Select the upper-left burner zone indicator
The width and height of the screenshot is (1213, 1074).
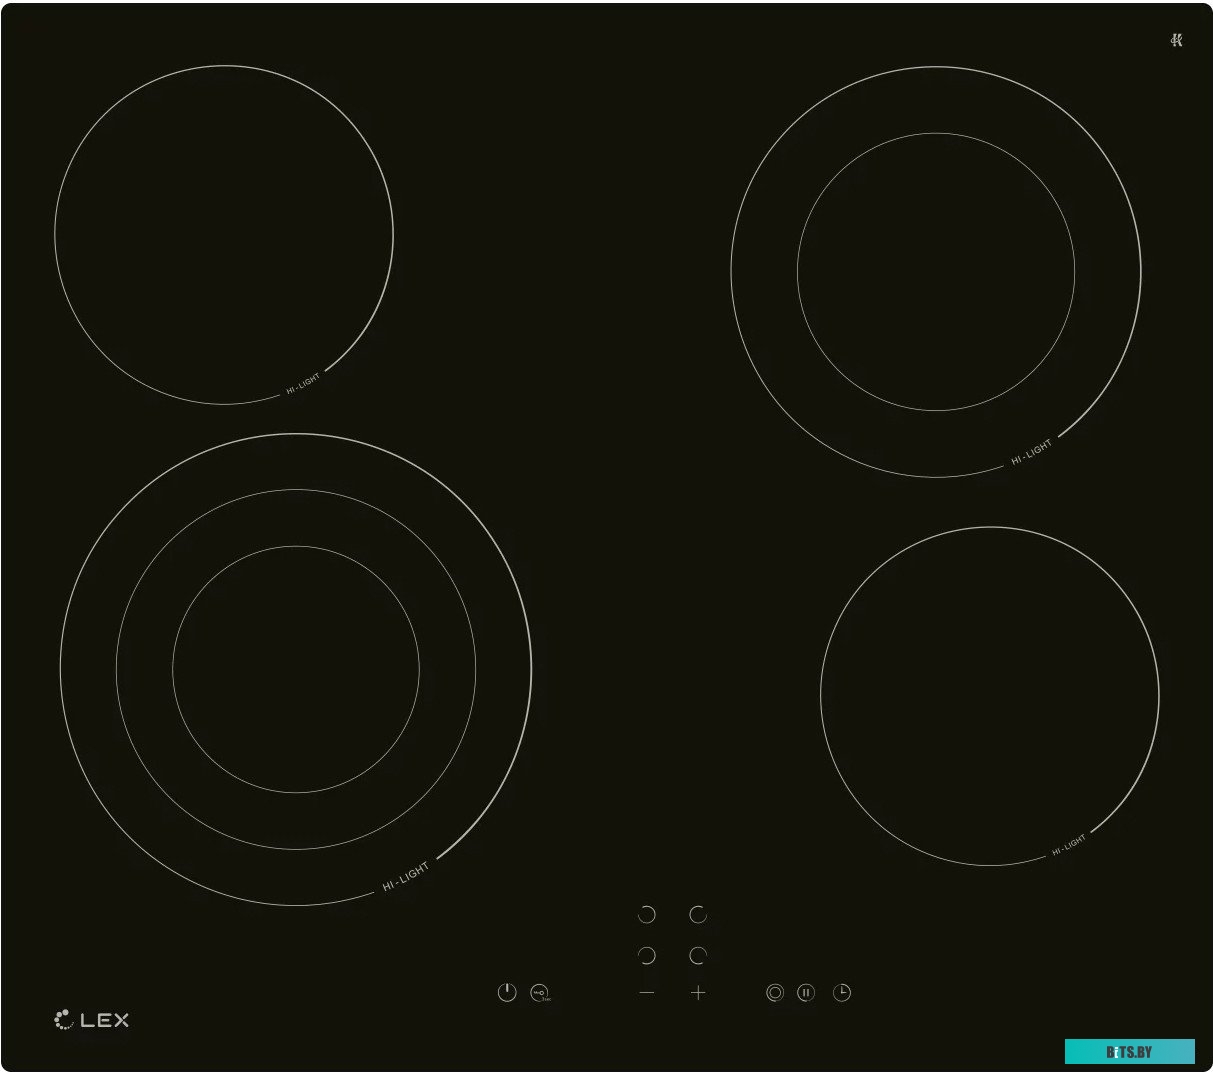pos(646,913)
